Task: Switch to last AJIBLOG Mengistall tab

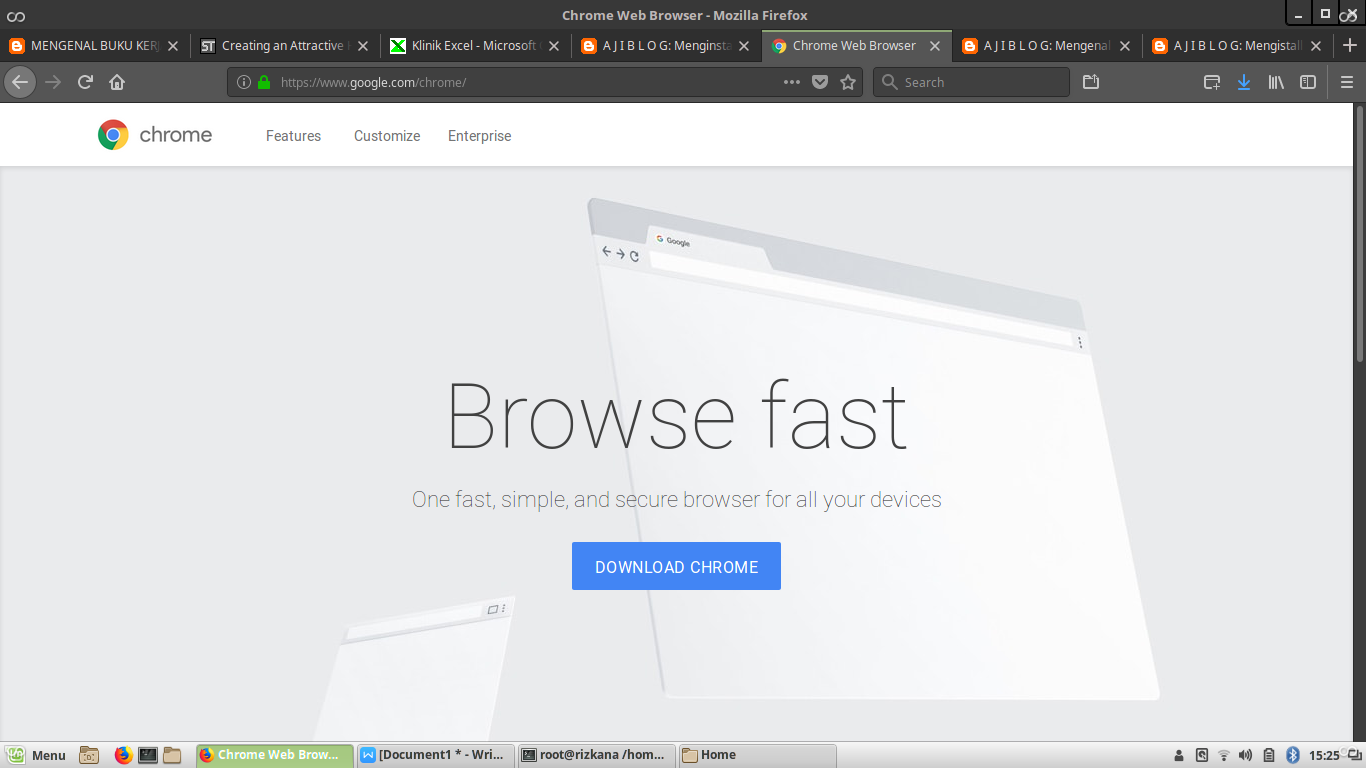Action: tap(1237, 46)
